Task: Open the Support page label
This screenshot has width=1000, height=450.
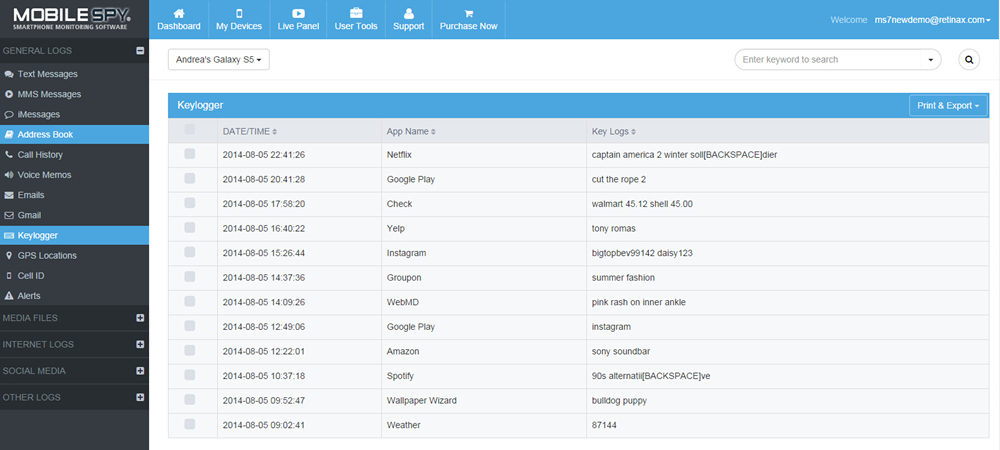Action: [409, 26]
